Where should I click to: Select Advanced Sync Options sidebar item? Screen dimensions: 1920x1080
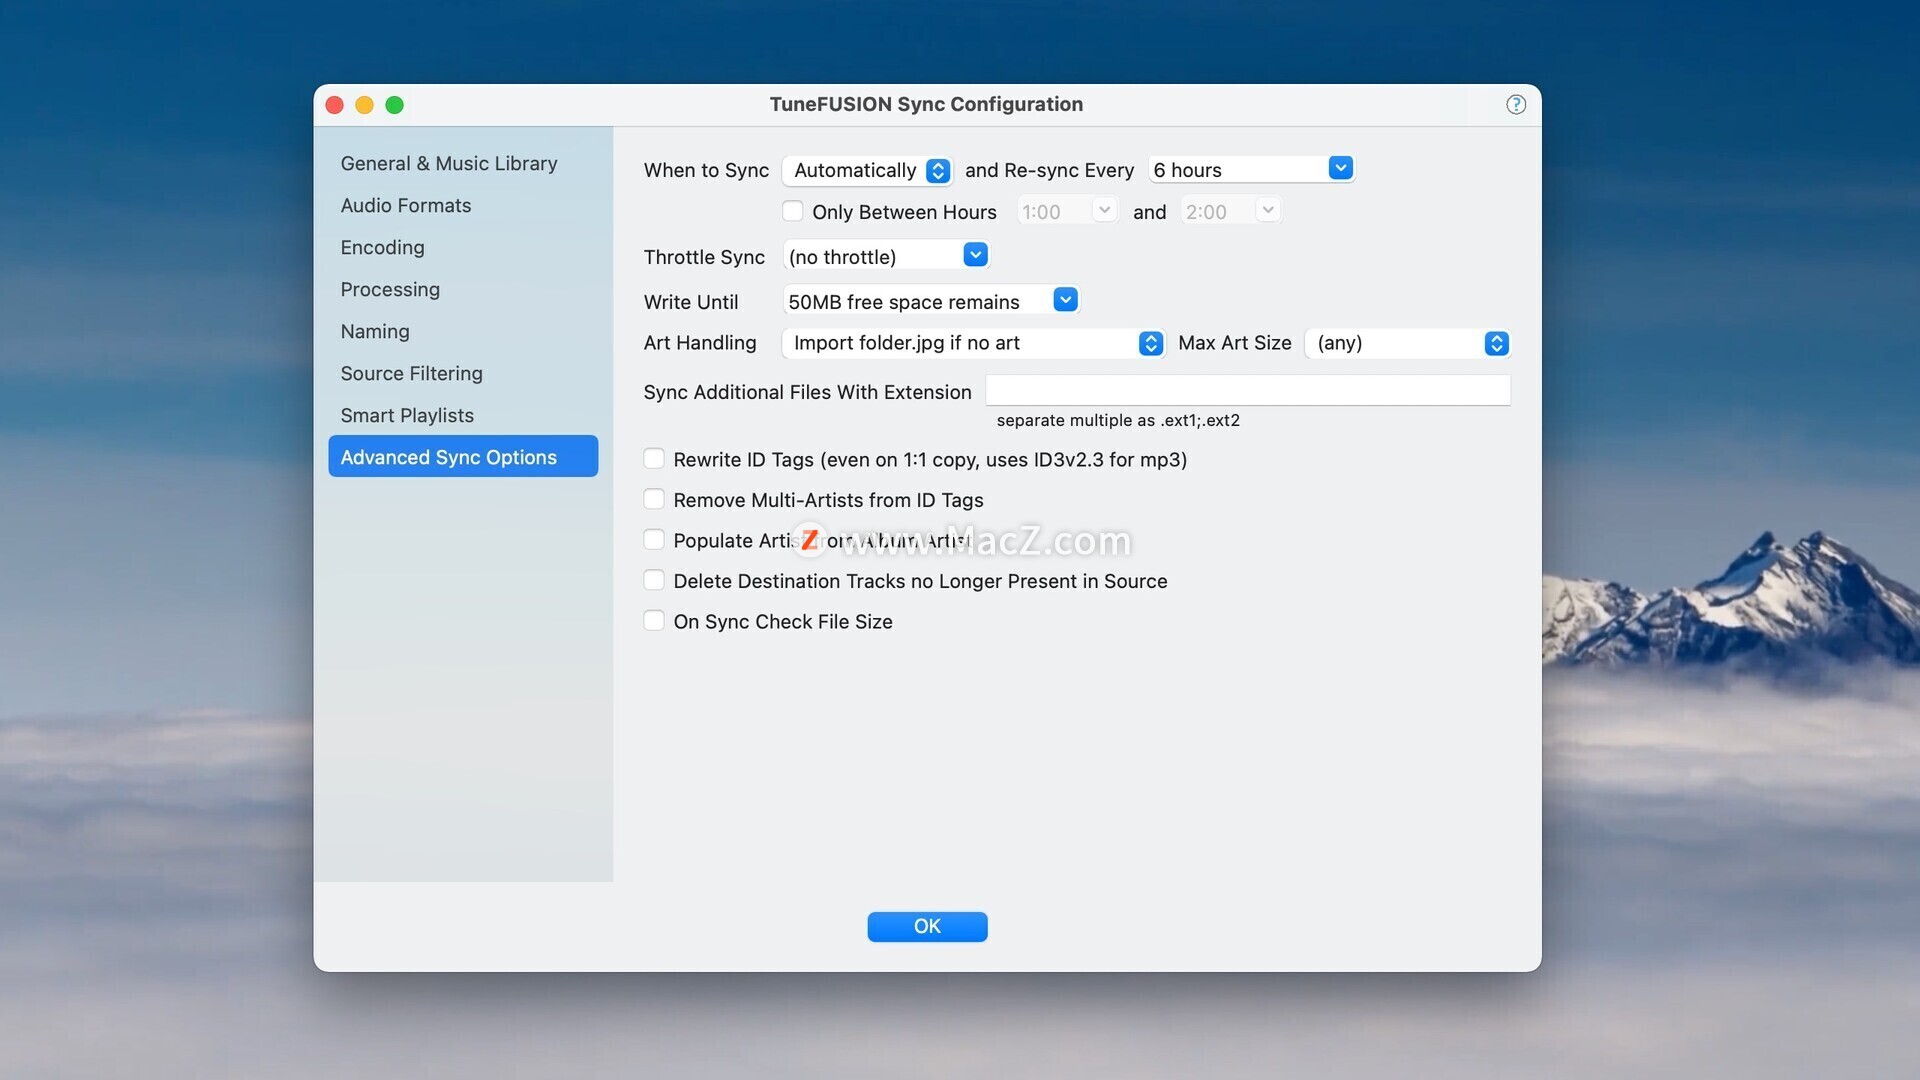click(x=463, y=456)
